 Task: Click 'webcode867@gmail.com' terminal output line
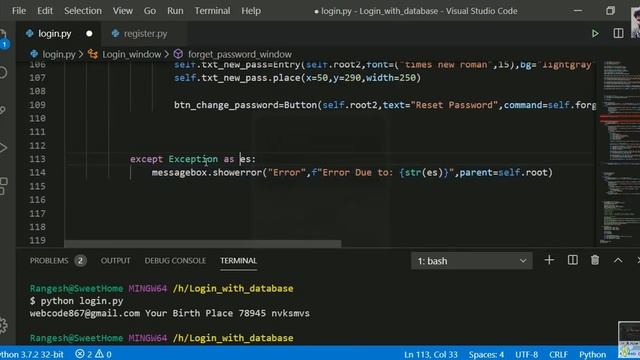coord(169,313)
